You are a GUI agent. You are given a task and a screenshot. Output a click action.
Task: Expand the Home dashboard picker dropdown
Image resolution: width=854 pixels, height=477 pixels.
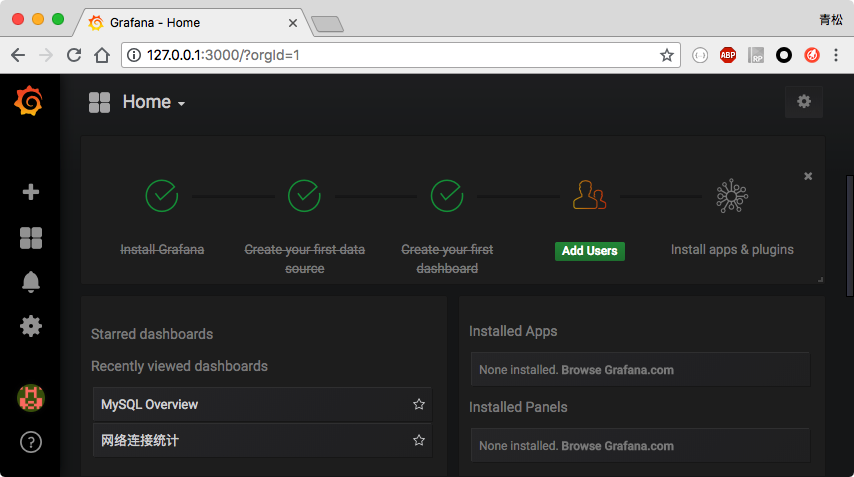point(154,102)
